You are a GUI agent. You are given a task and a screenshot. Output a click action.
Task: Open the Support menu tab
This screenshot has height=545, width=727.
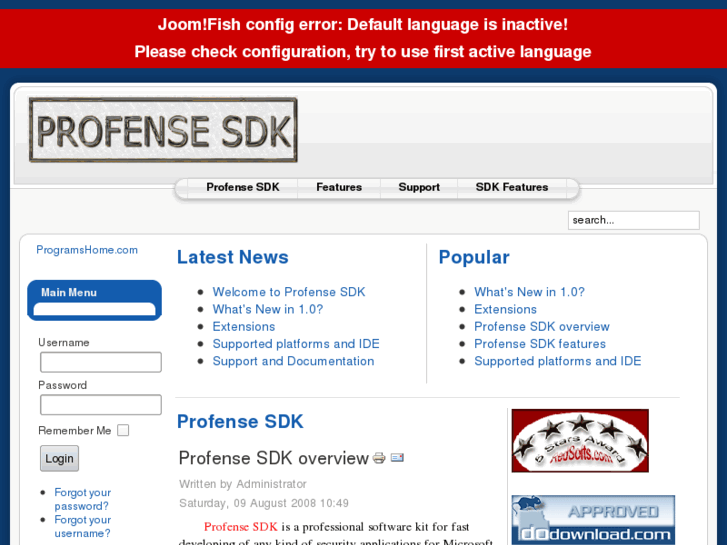(419, 187)
